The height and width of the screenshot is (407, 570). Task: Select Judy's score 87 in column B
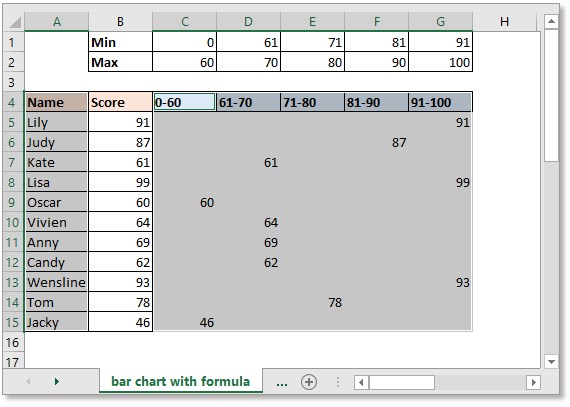pyautogui.click(x=120, y=142)
